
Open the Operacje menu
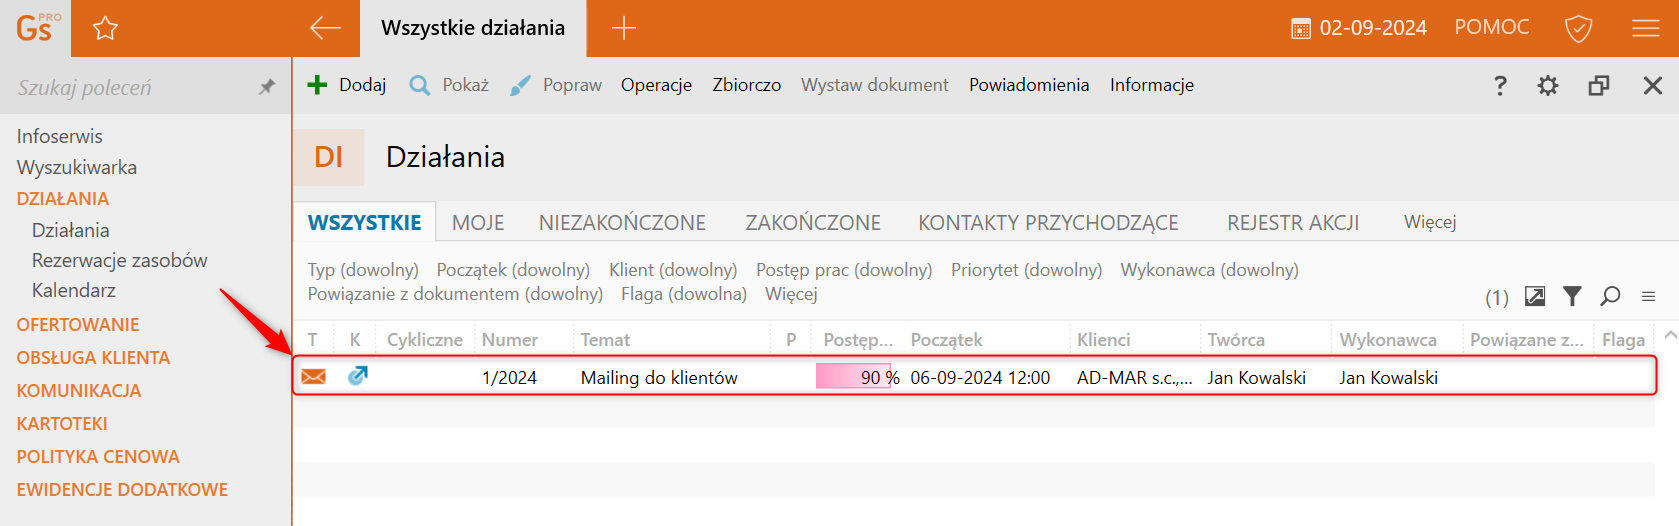point(656,85)
